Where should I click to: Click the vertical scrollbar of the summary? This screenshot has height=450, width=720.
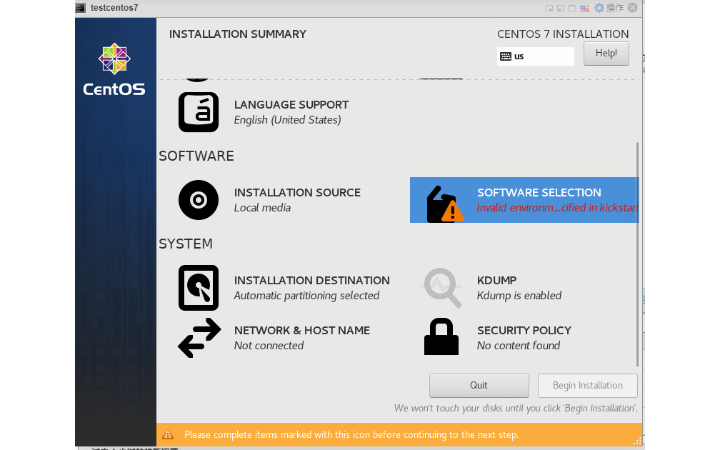tap(637, 255)
